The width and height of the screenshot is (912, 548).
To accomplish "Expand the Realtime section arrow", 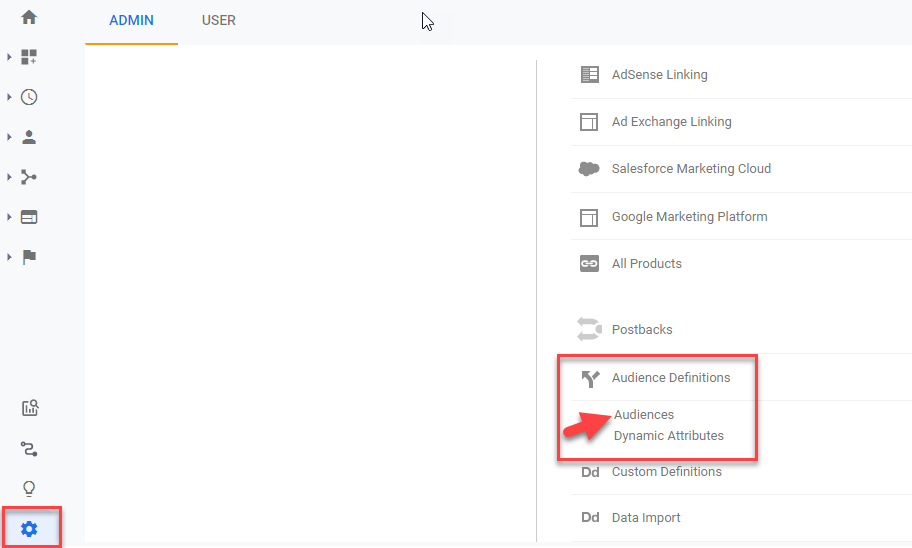I will [9, 97].
